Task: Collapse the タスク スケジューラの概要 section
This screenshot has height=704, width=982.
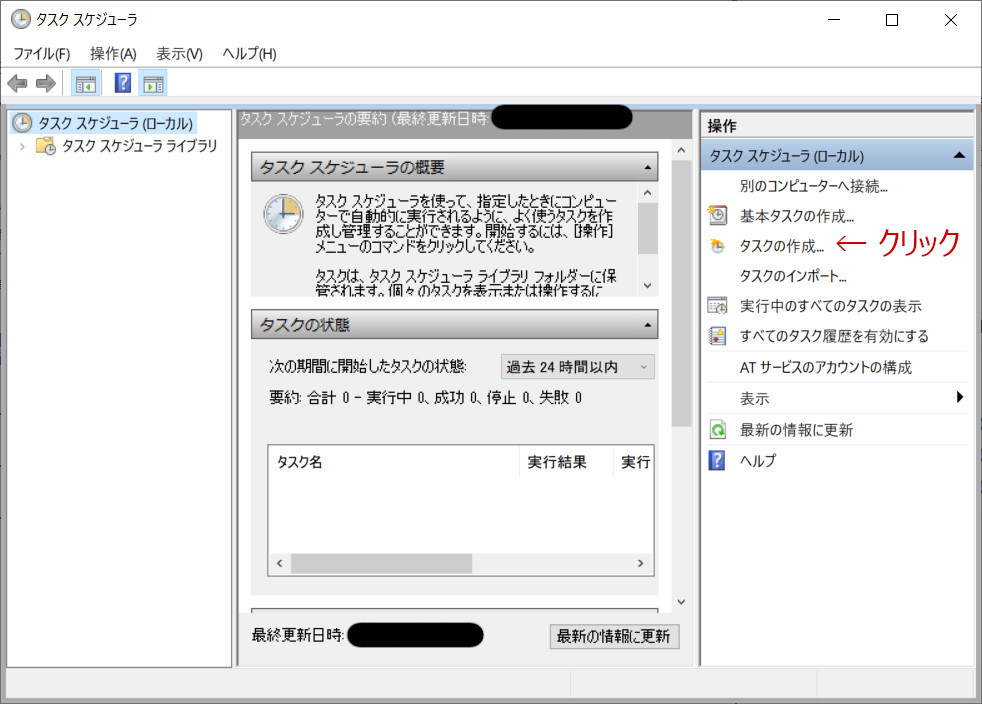Action: point(648,168)
